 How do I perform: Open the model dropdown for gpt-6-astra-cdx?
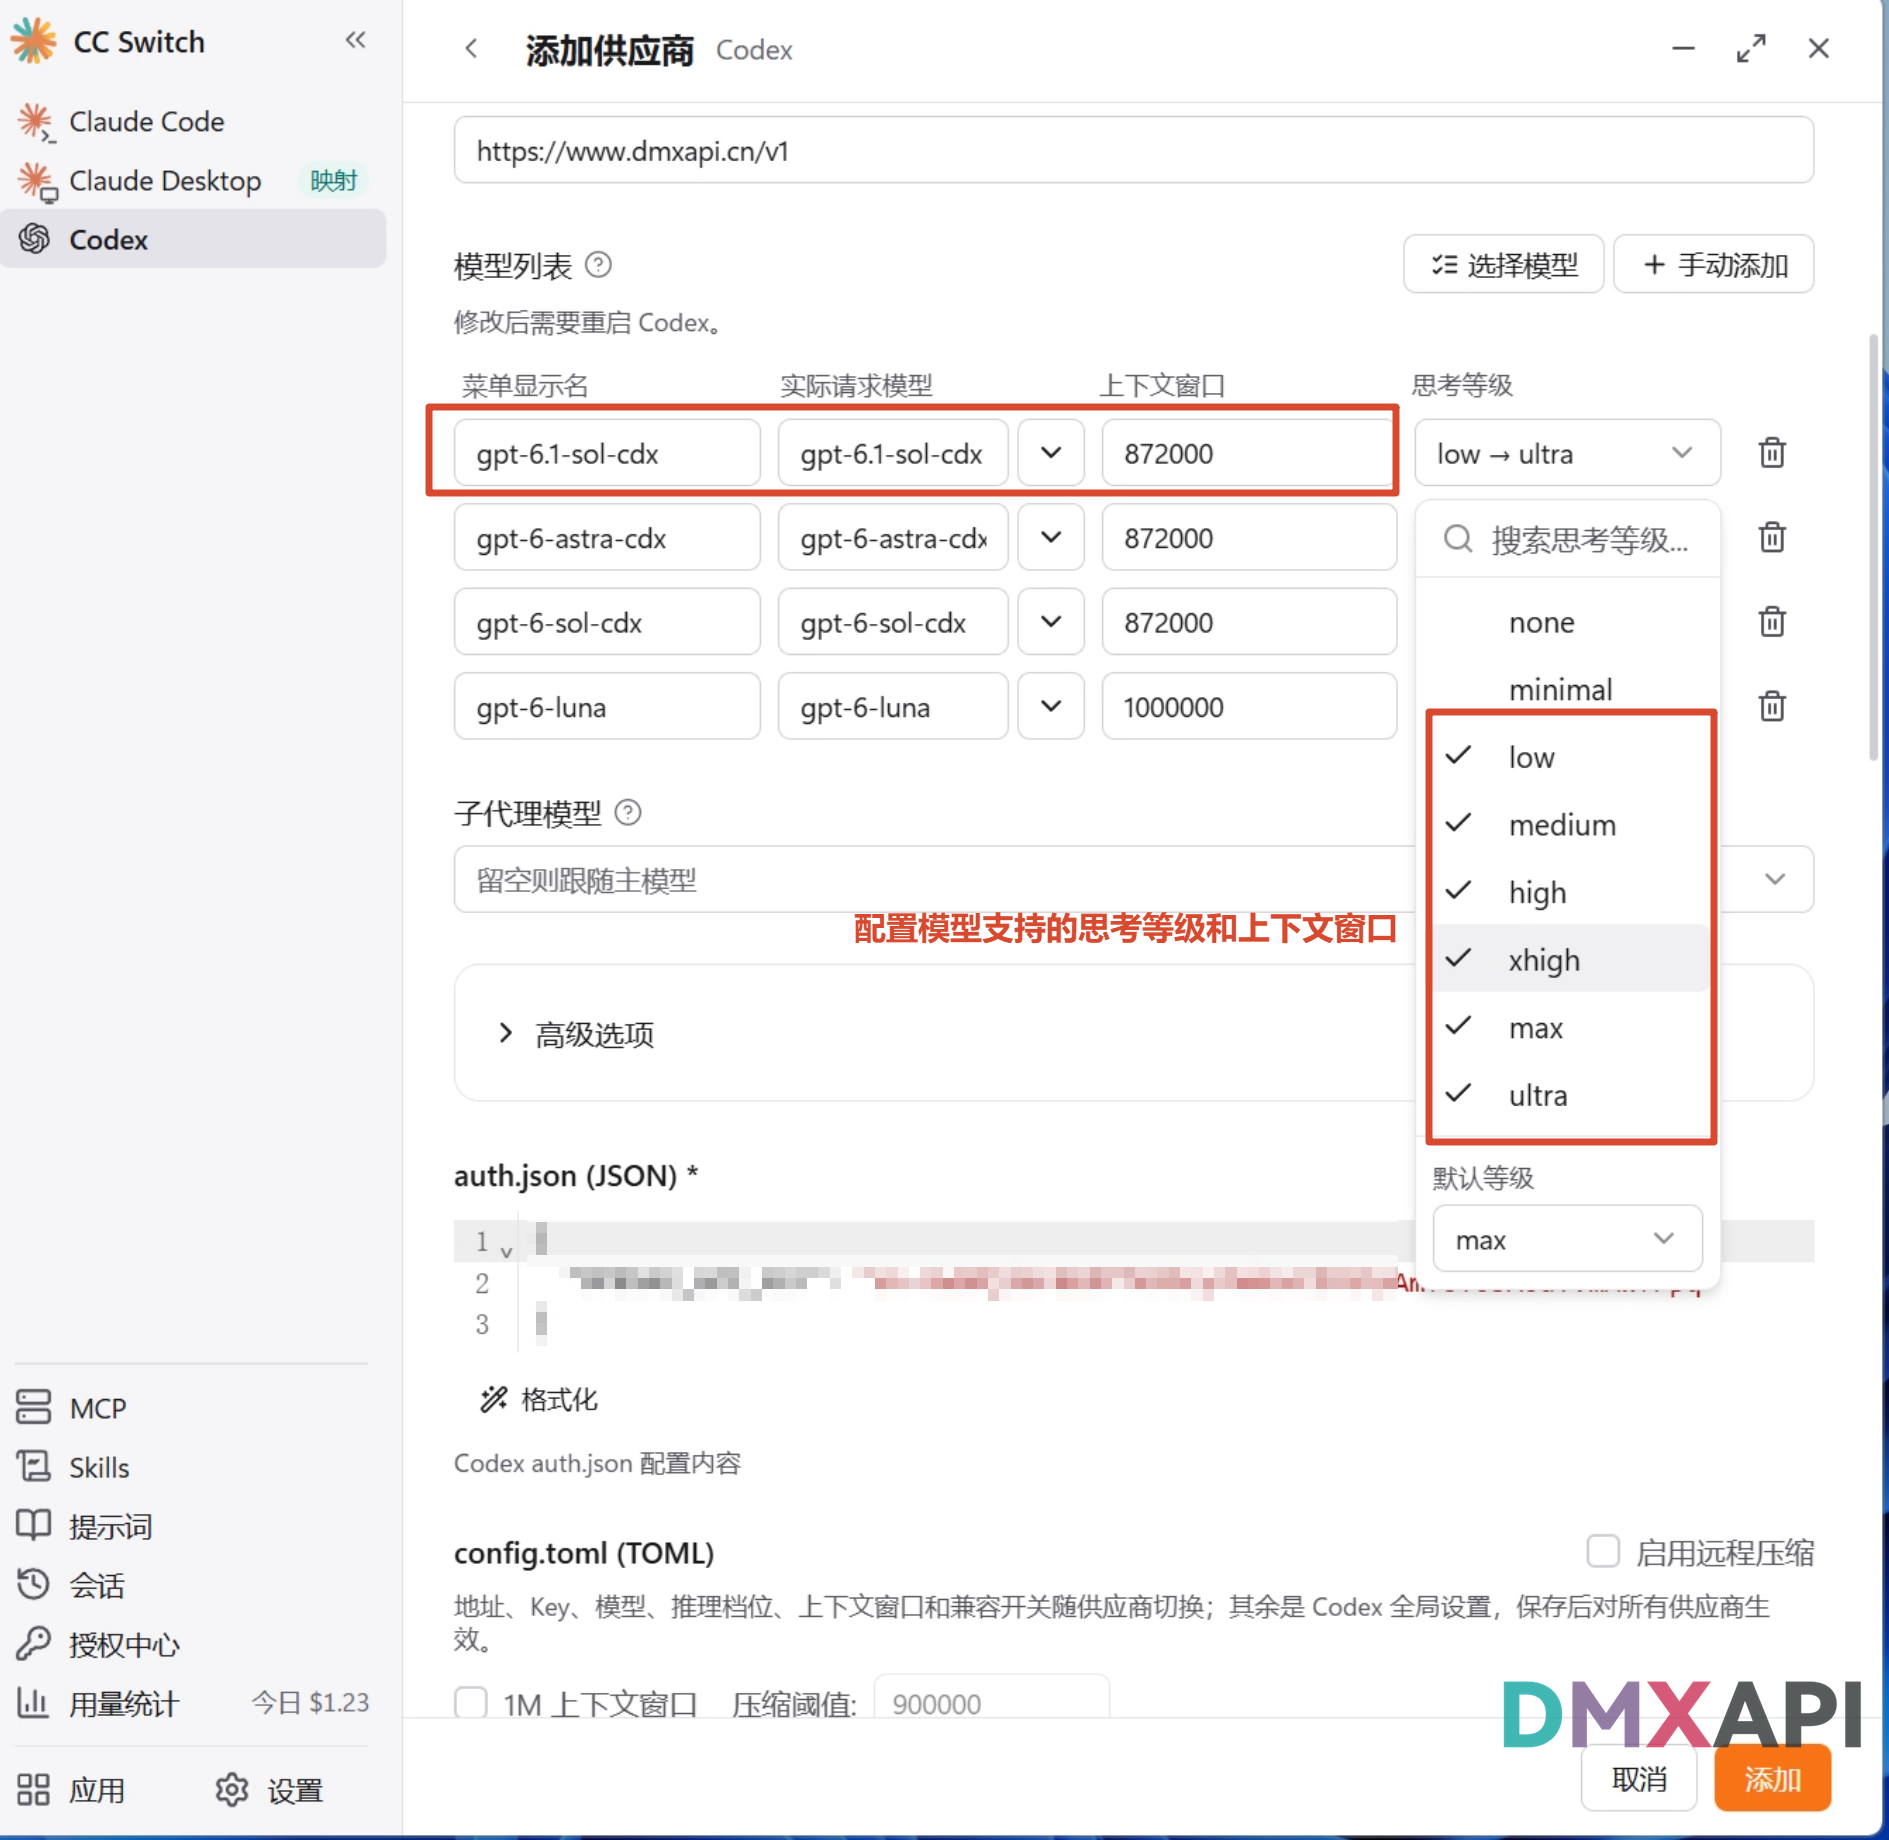click(1051, 537)
